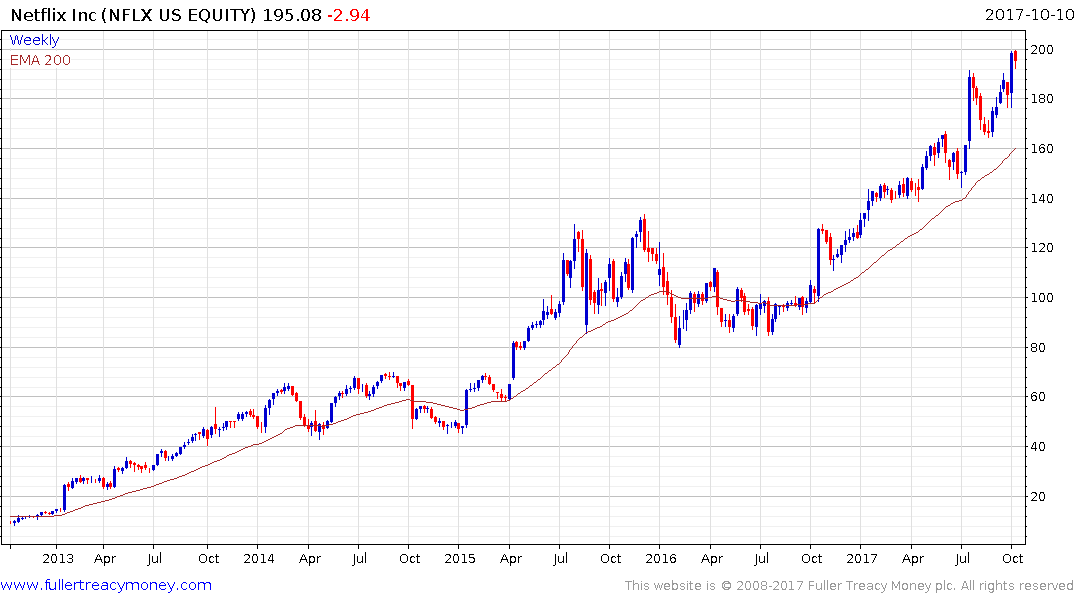Click the 40 price axis label
Viewport: 1075px width, 600px height.
click(1038, 447)
